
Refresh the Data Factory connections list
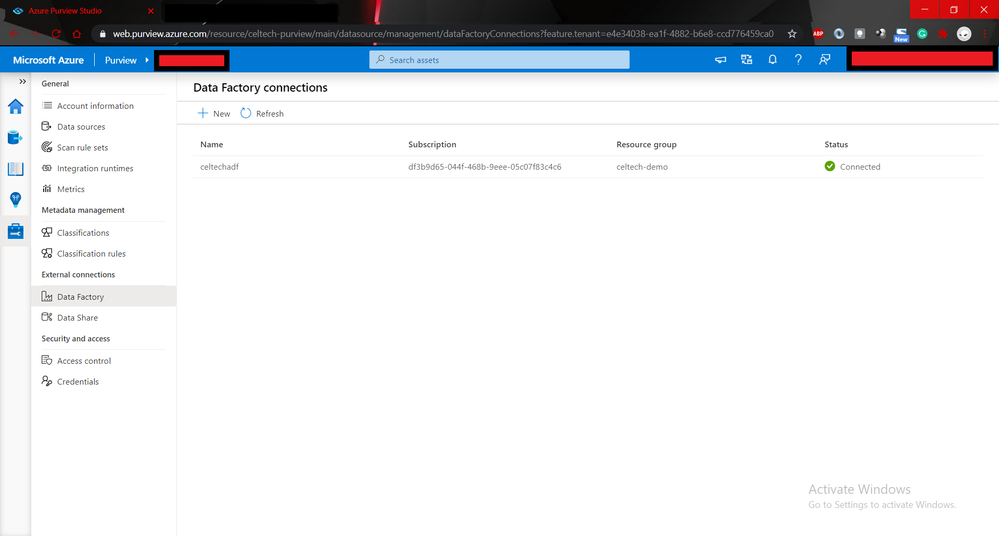click(262, 113)
